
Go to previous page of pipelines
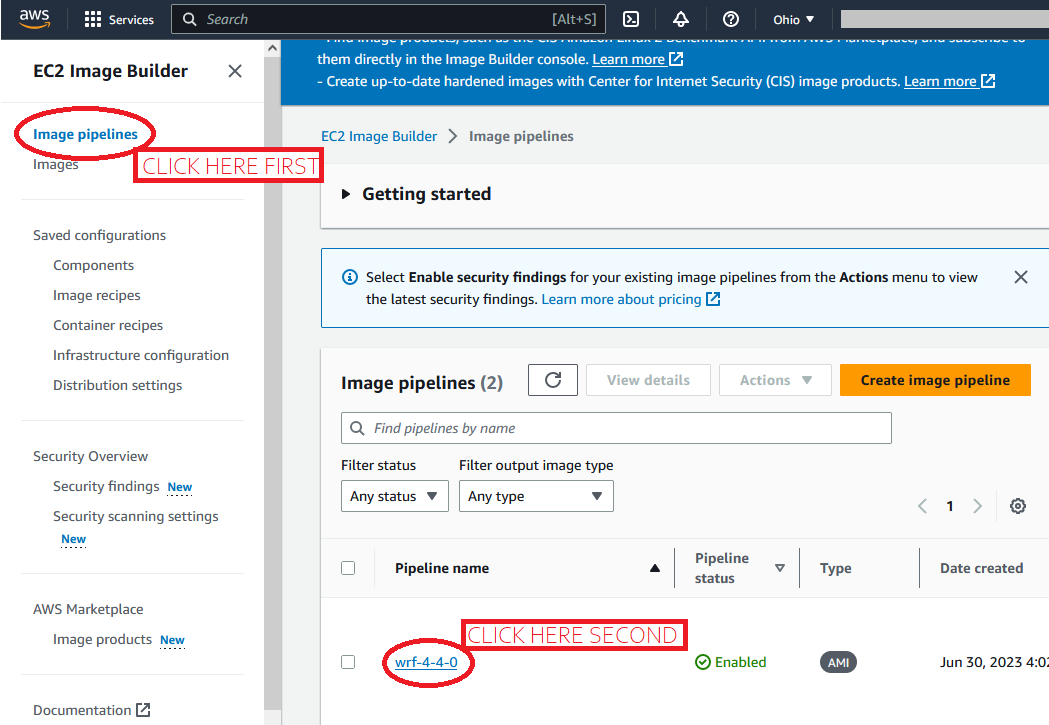click(923, 506)
